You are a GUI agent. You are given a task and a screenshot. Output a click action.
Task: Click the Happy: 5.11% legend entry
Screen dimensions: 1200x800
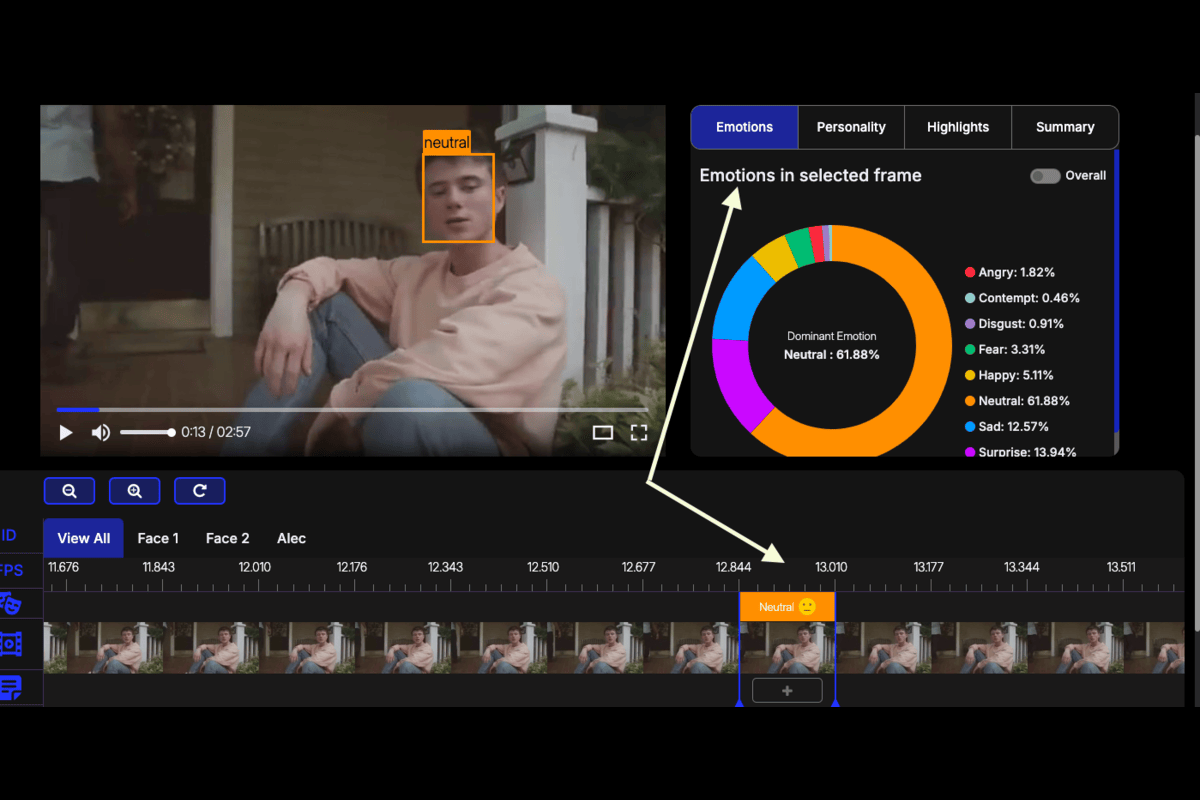[x=1009, y=375]
